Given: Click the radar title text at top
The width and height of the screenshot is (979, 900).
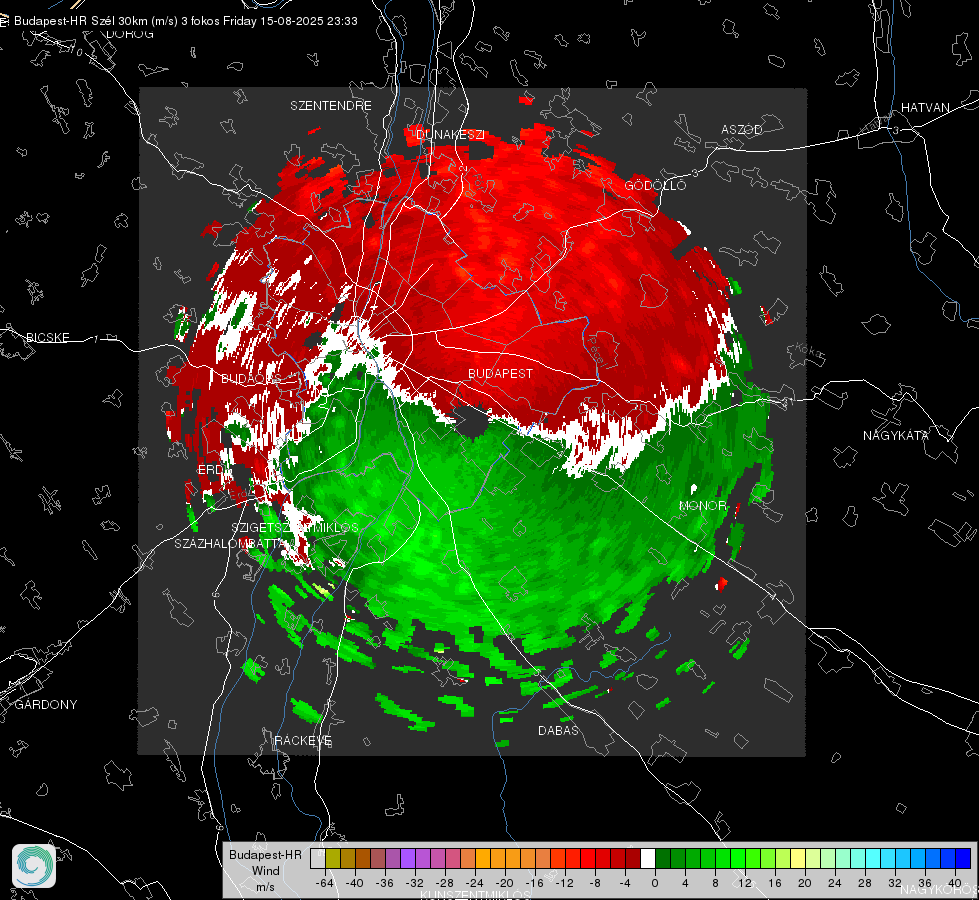Looking at the screenshot, I should tap(185, 21).
